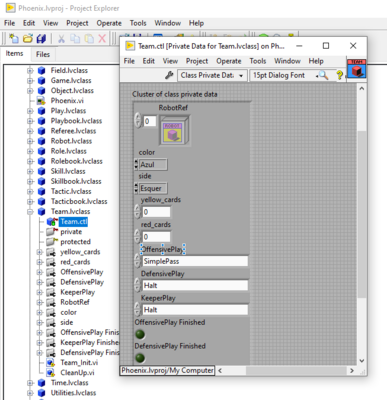Click the Save All toolbar icon

41,38
